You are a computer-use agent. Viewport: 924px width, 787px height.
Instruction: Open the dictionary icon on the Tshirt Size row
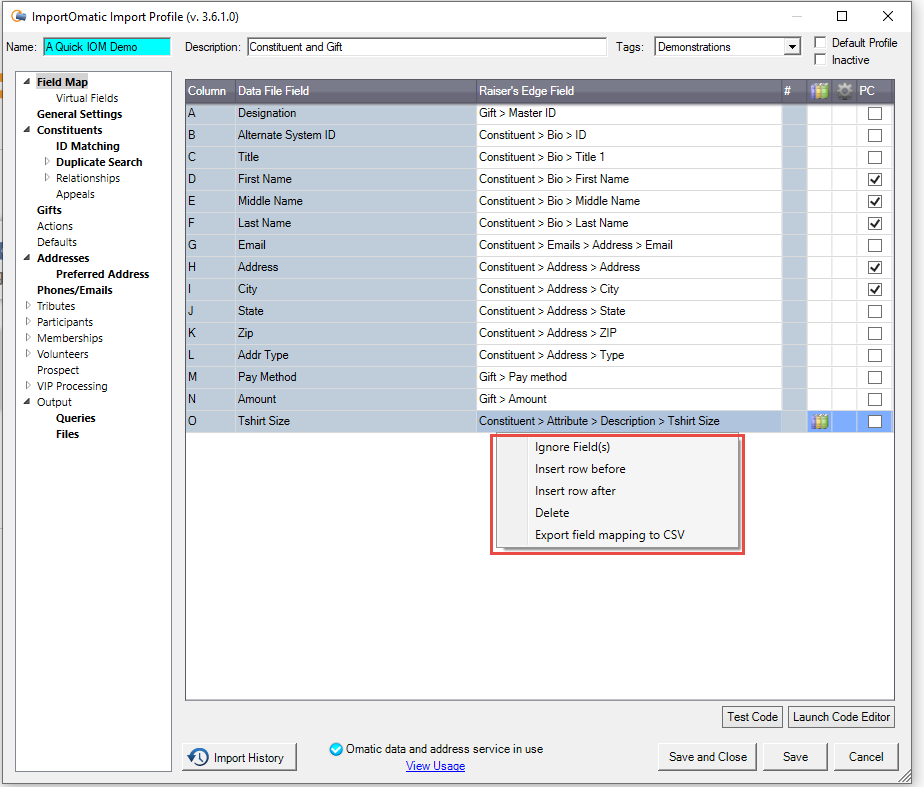(819, 421)
